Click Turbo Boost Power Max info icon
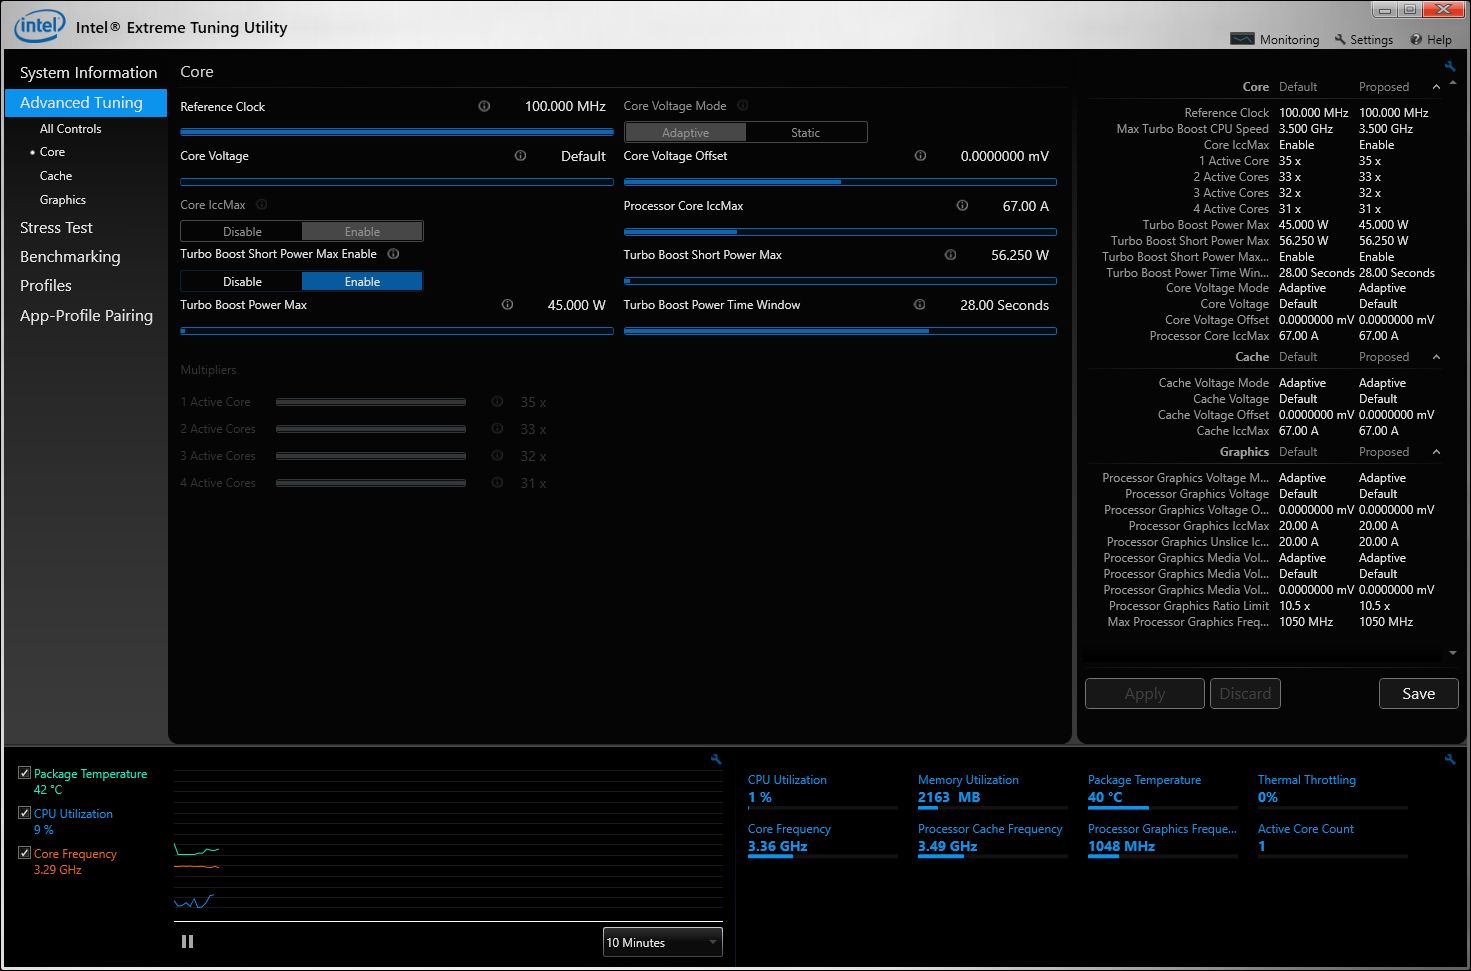The height and width of the screenshot is (971, 1471). 507,305
